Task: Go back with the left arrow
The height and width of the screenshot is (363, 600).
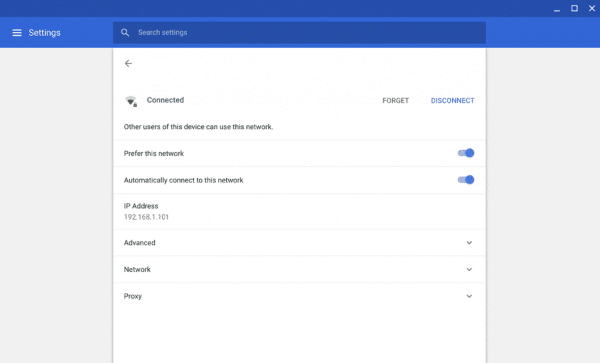Action: (128, 63)
